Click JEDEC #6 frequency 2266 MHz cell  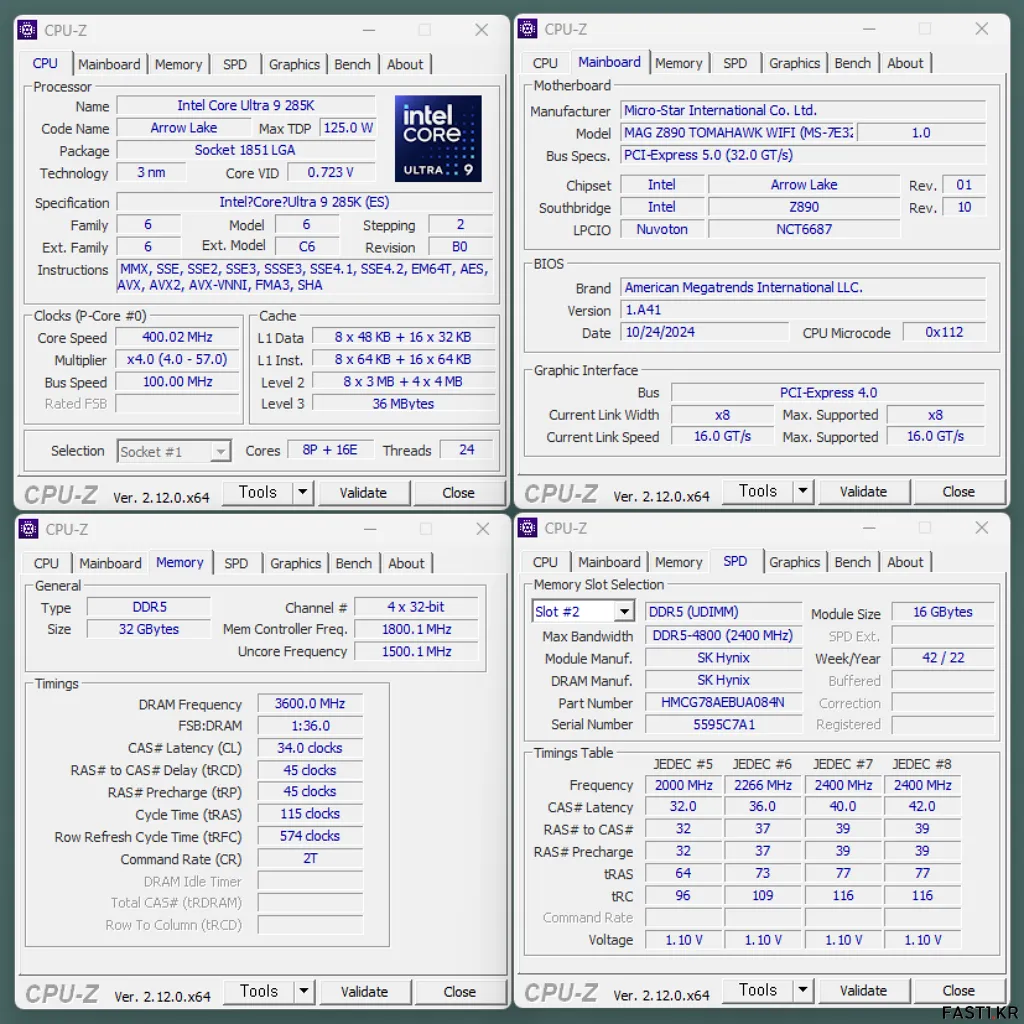pos(763,785)
